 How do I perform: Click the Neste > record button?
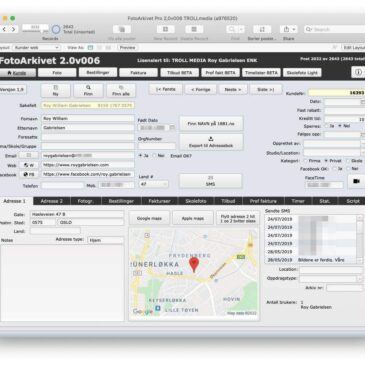233,89
